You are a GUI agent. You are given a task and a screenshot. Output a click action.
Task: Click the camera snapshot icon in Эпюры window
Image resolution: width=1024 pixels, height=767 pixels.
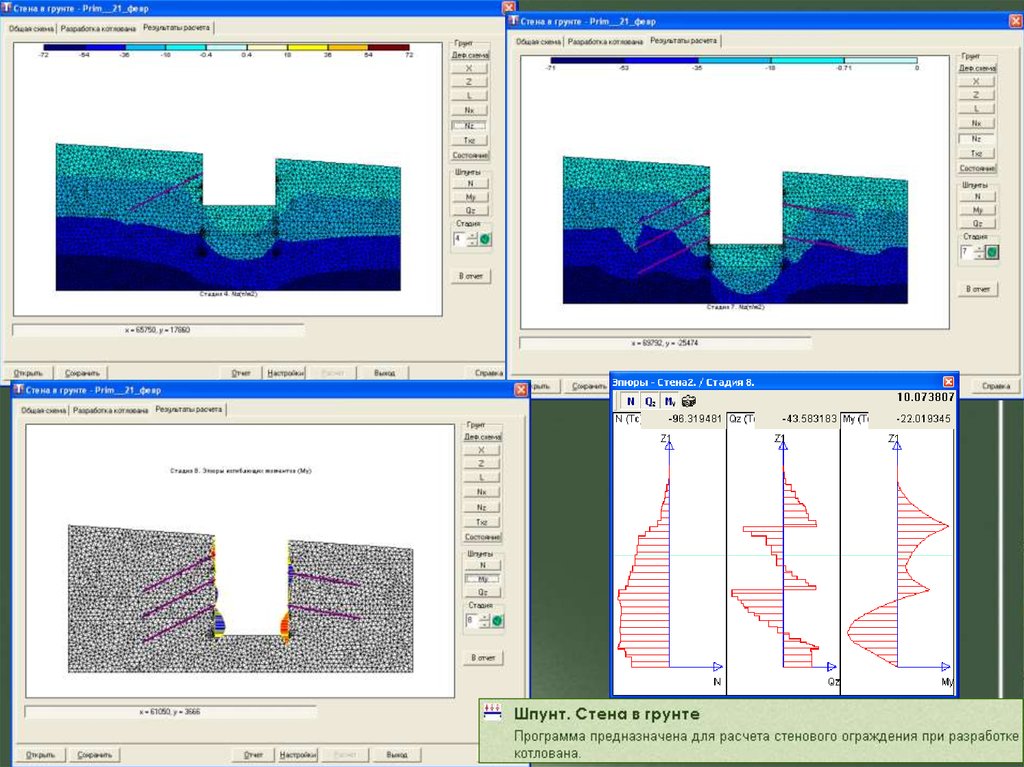(x=688, y=401)
